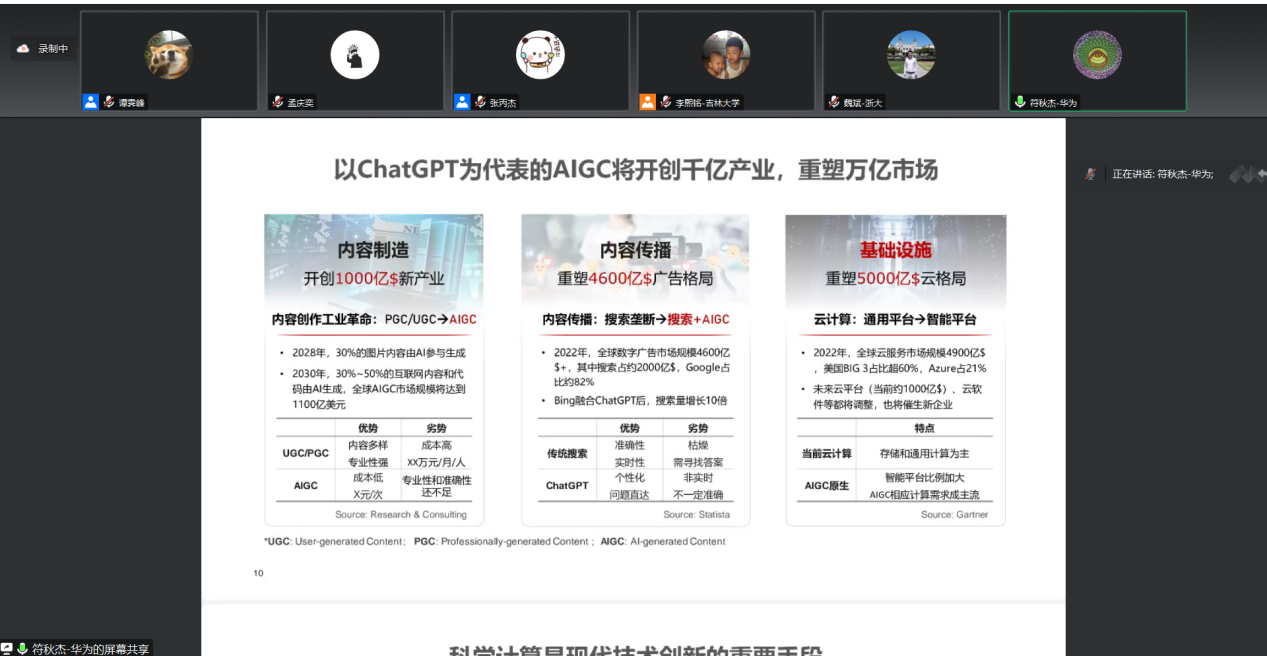Image resolution: width=1267 pixels, height=656 pixels.
Task: Select 张丙杰's panda avatar thumbnail
Action: 540,55
